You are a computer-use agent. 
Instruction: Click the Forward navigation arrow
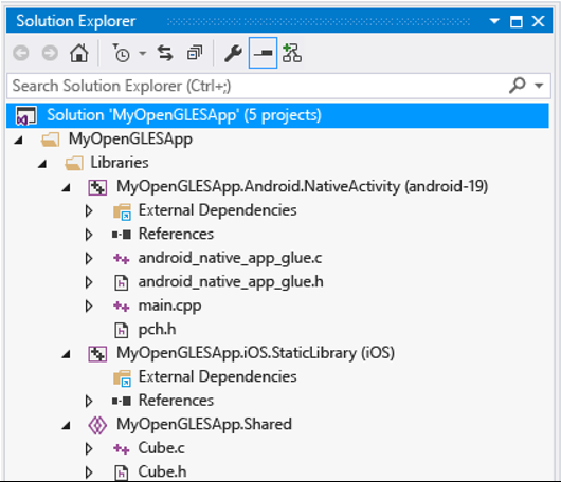50,53
